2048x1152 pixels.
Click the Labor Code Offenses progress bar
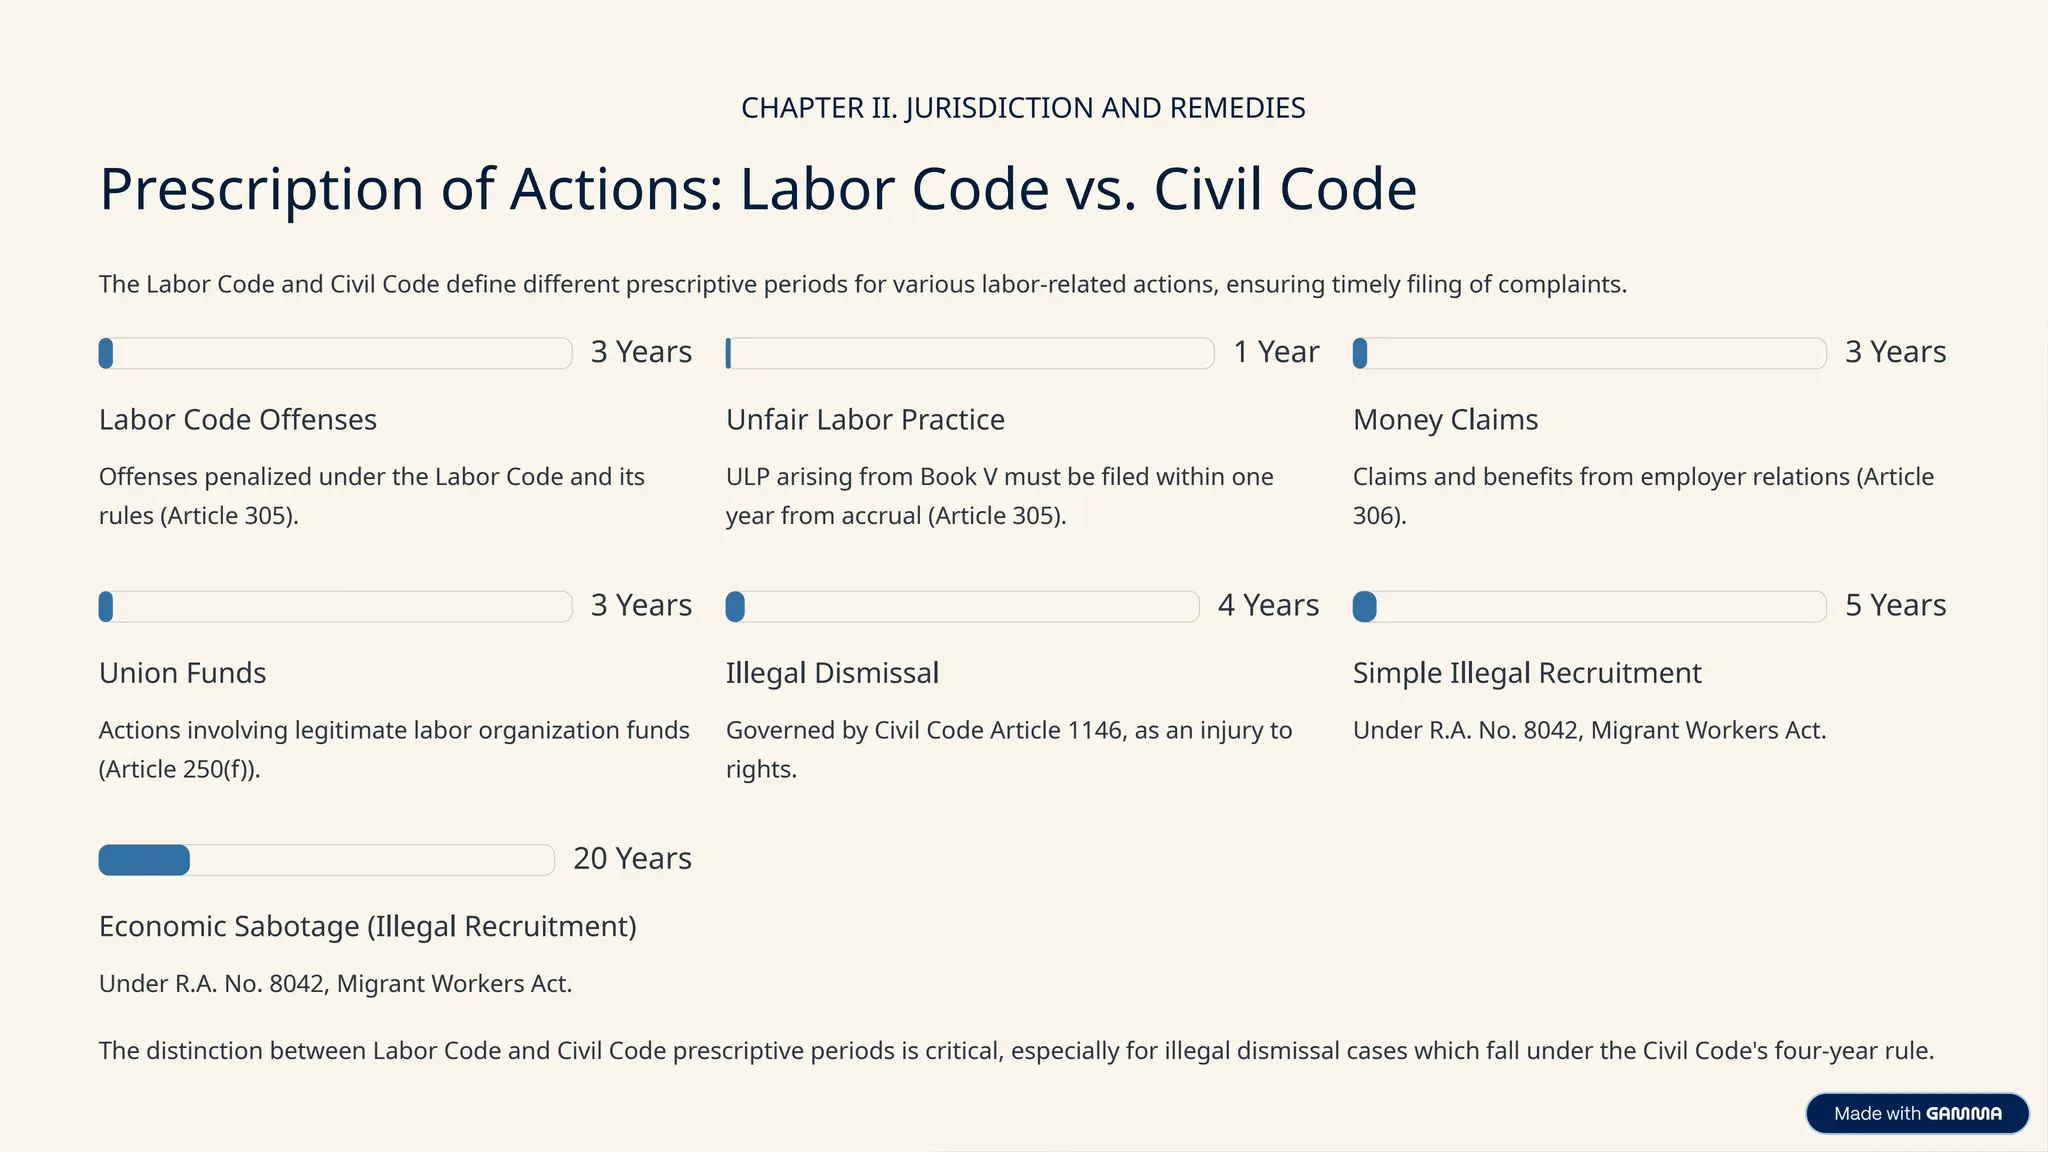pos(335,353)
